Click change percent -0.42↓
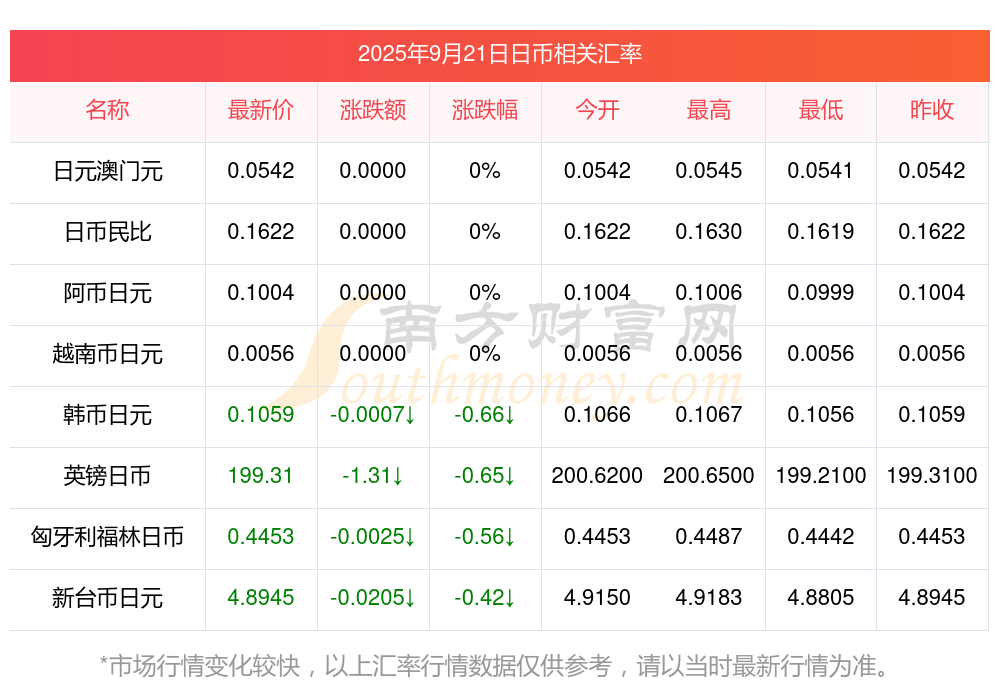The height and width of the screenshot is (698, 1000). pyautogui.click(x=485, y=597)
